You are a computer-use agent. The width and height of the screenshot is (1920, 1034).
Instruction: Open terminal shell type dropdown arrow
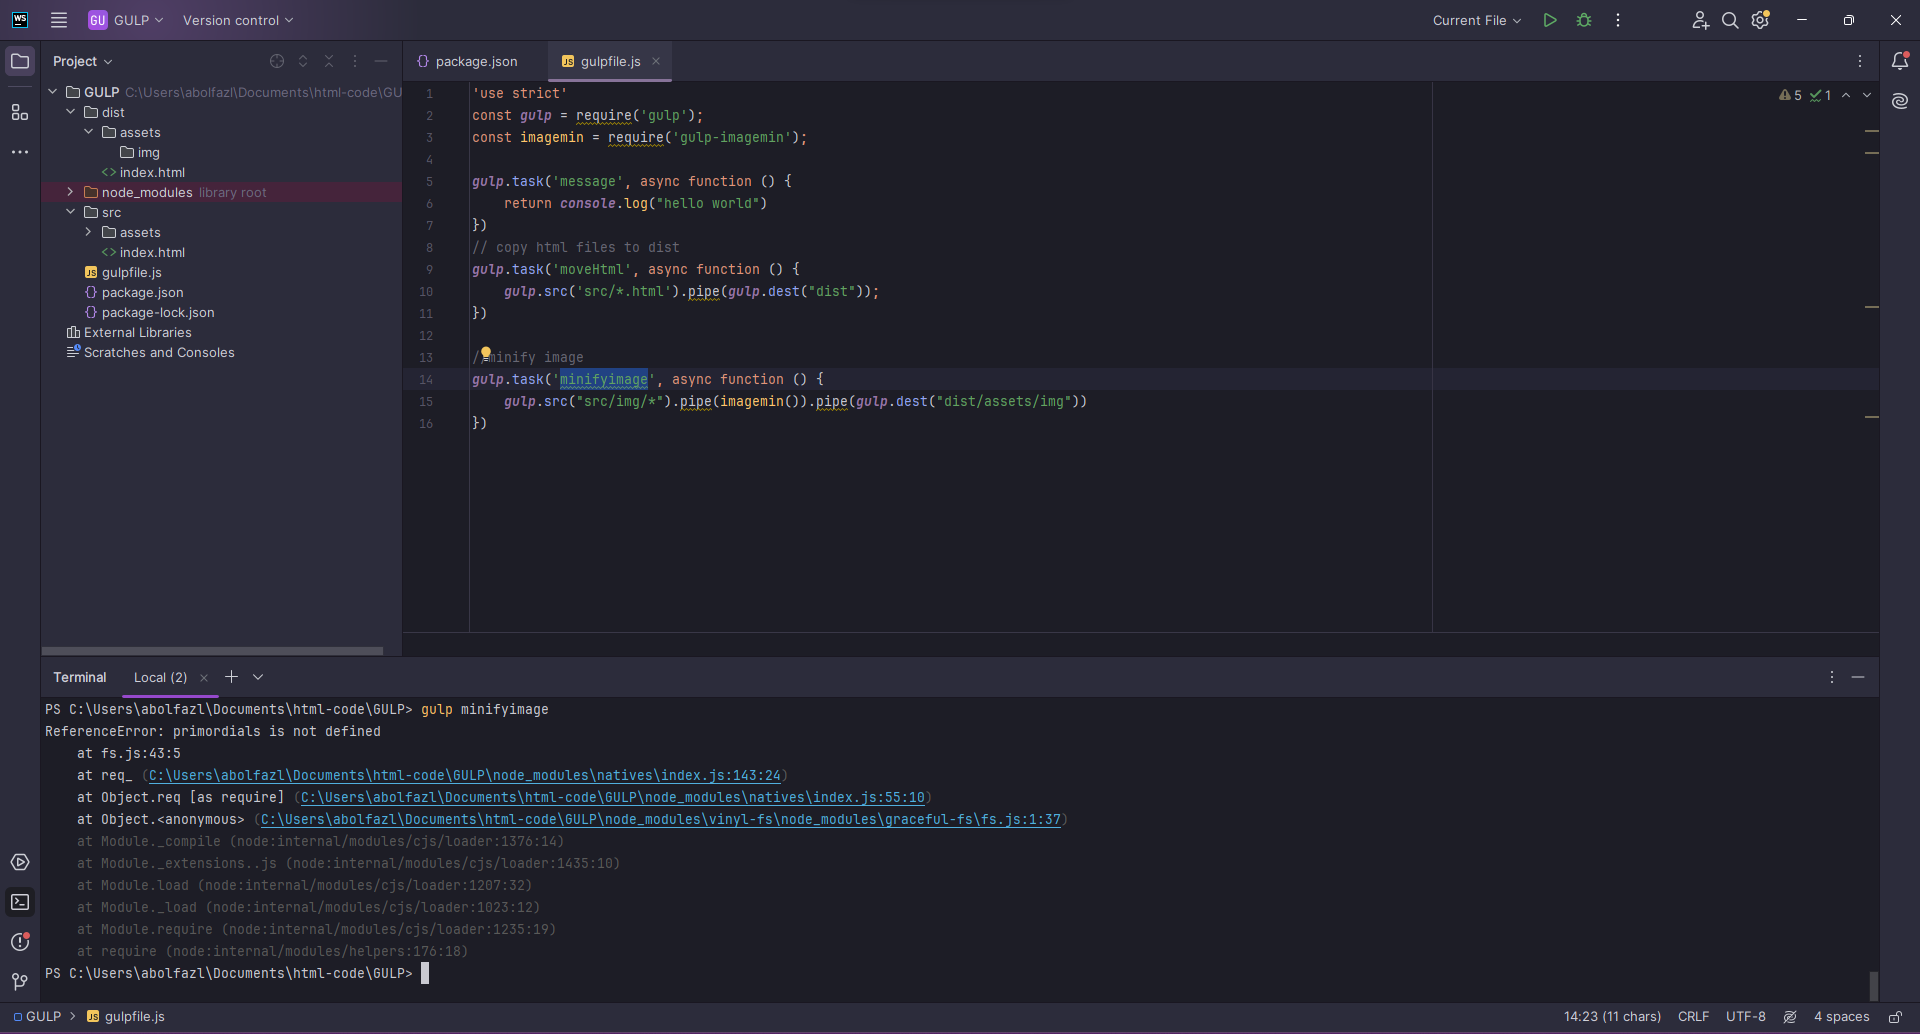point(258,677)
